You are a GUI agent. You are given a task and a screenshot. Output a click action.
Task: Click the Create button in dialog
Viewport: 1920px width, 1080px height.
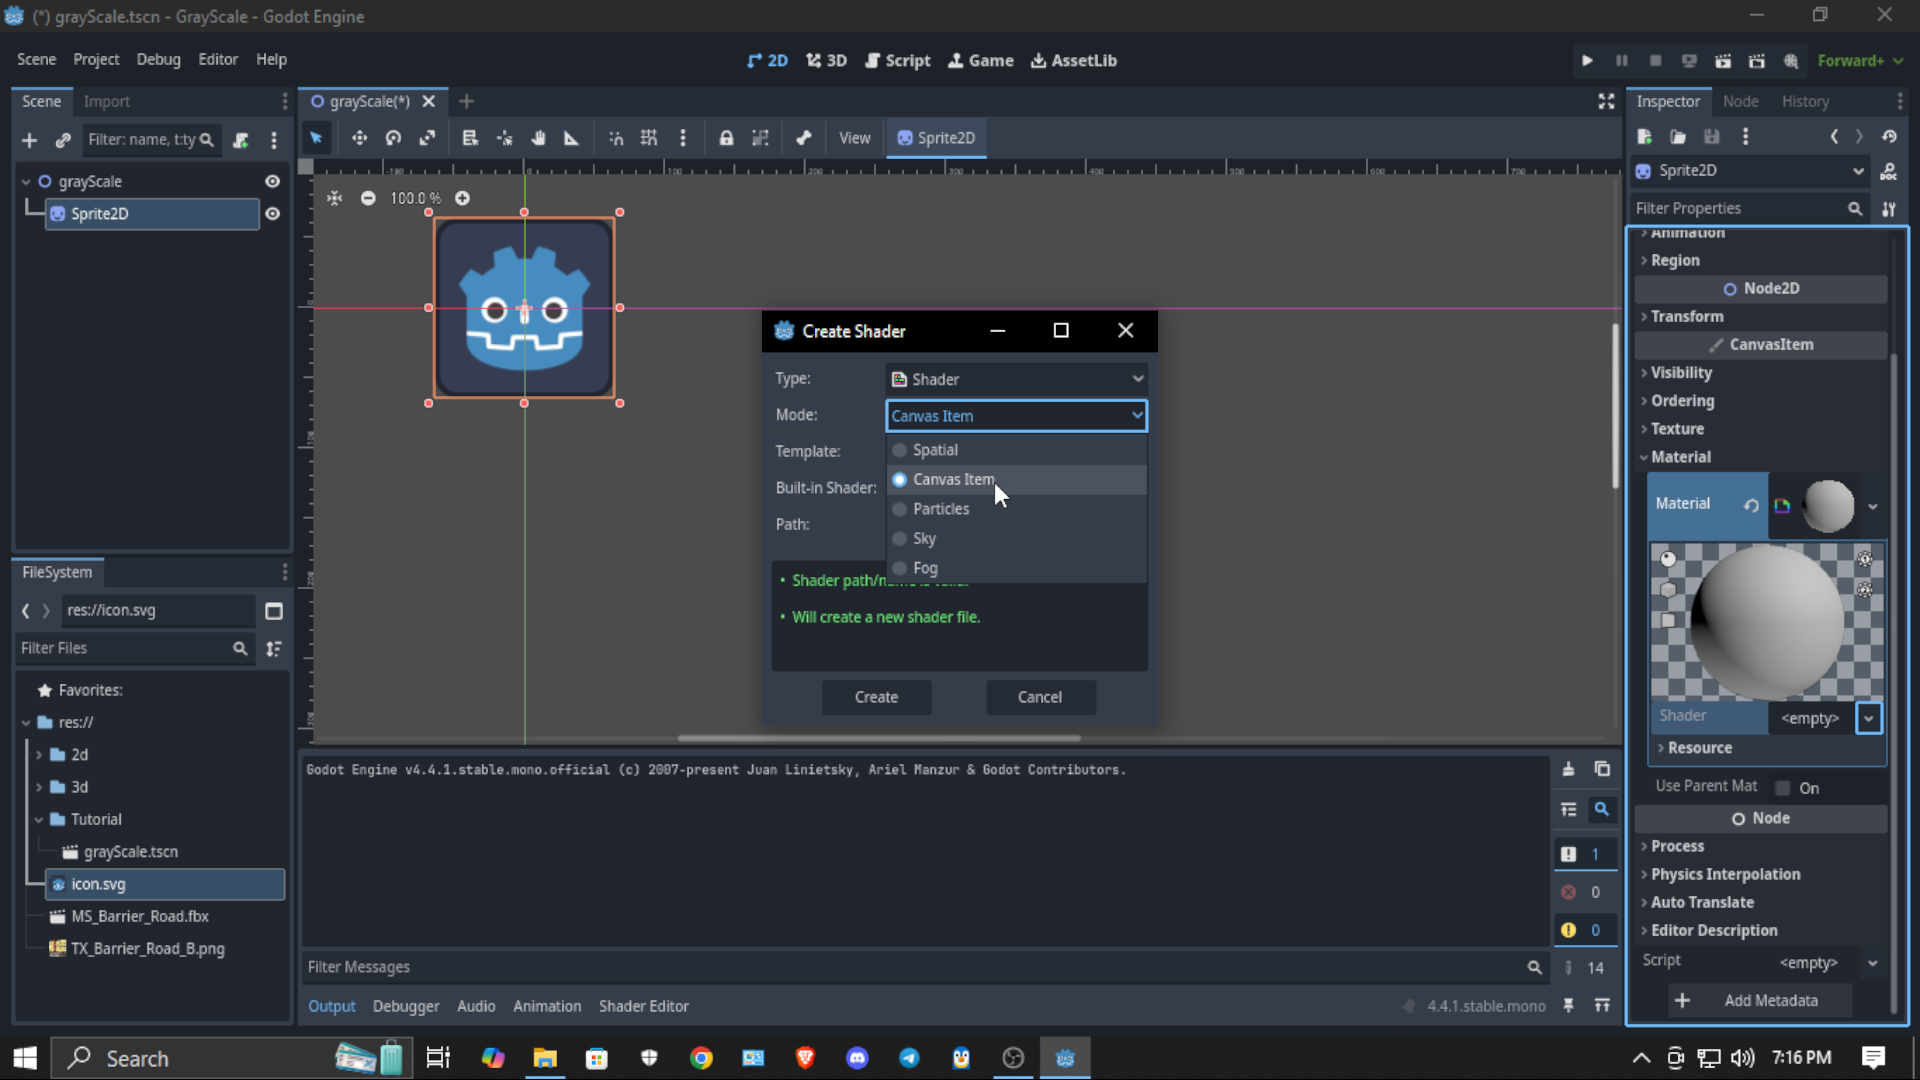point(876,697)
